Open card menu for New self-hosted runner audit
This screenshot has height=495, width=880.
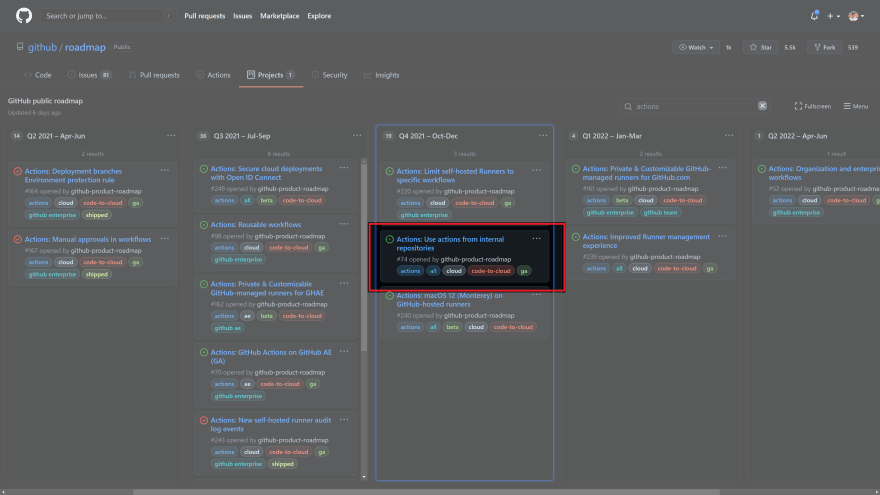point(344,419)
